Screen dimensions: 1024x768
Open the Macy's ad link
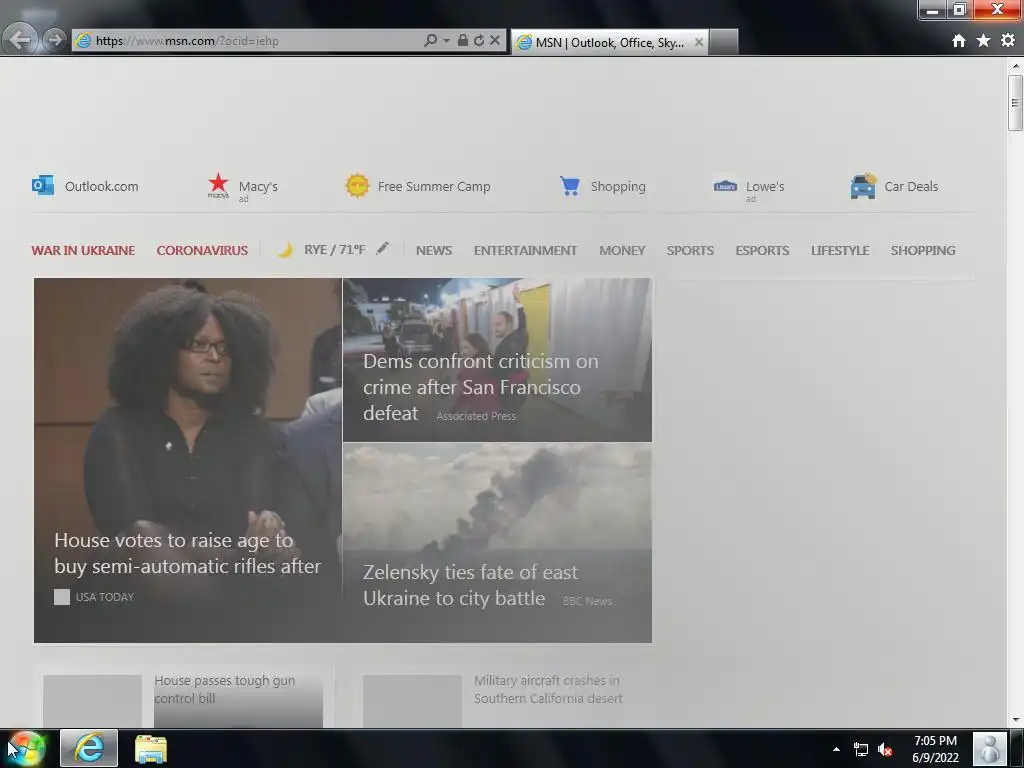(258, 187)
